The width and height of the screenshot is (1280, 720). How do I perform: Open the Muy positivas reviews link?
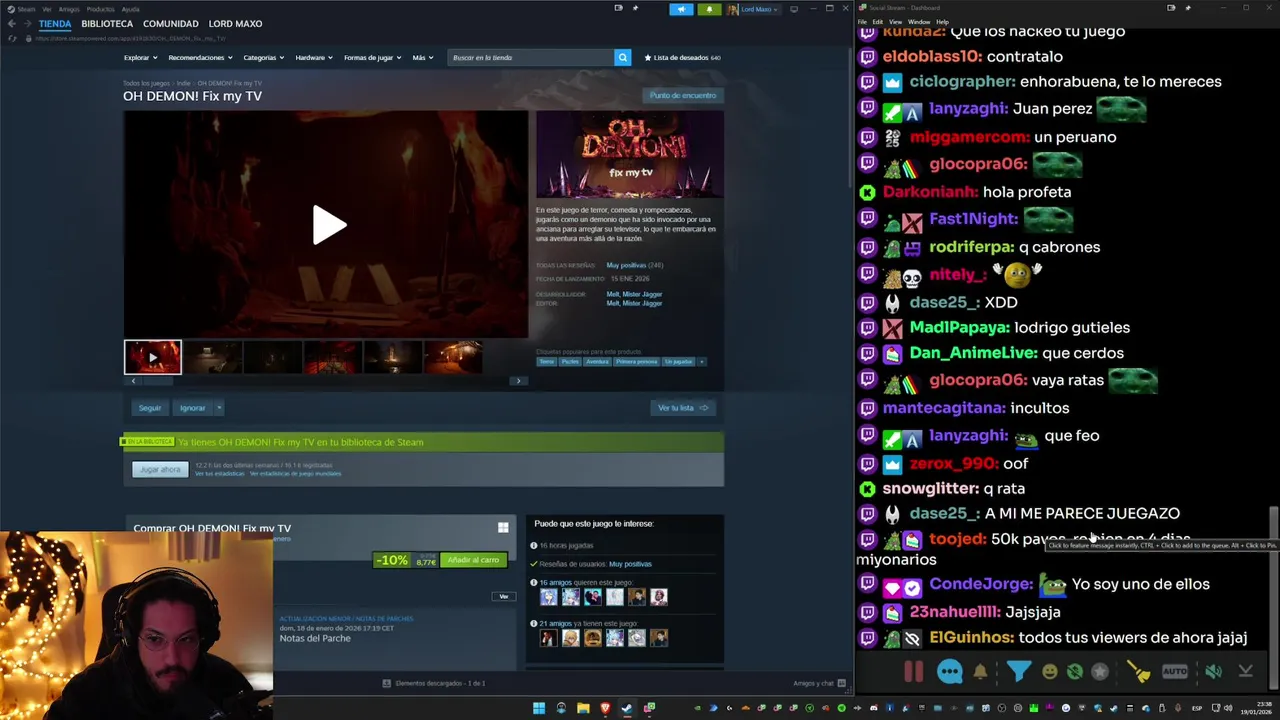click(626, 265)
